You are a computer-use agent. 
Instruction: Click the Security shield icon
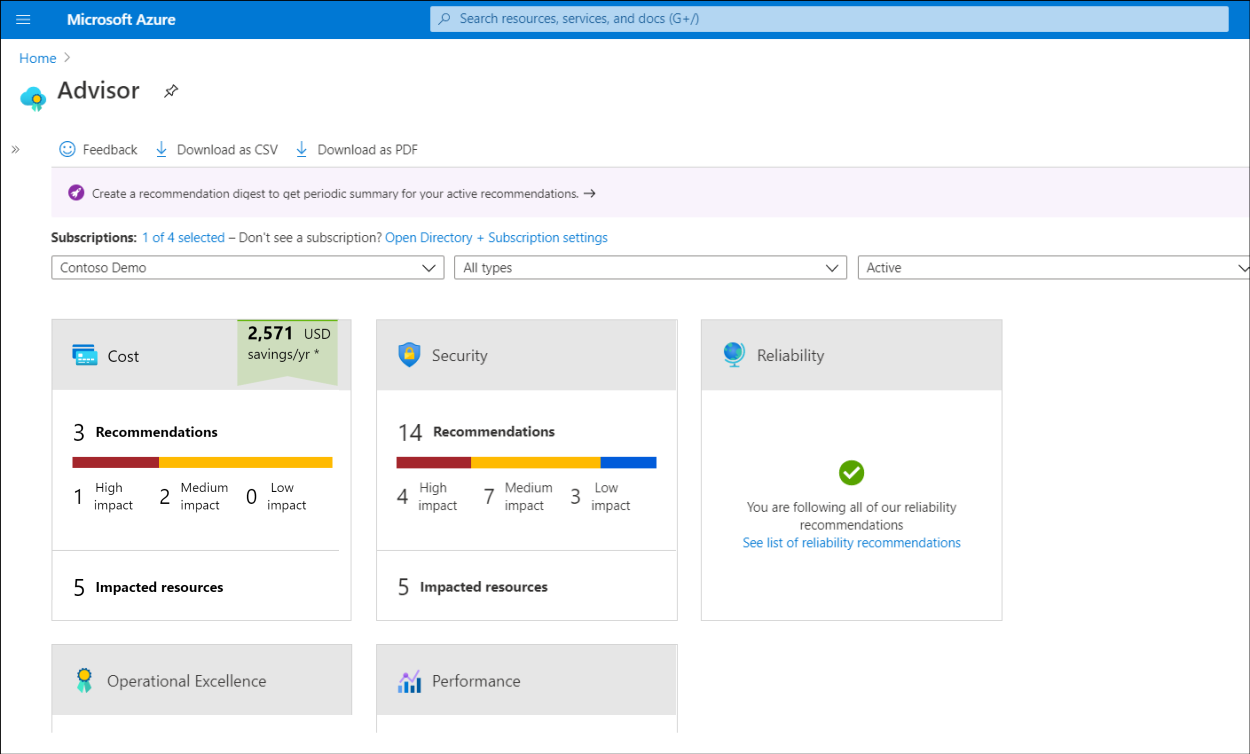(x=409, y=355)
